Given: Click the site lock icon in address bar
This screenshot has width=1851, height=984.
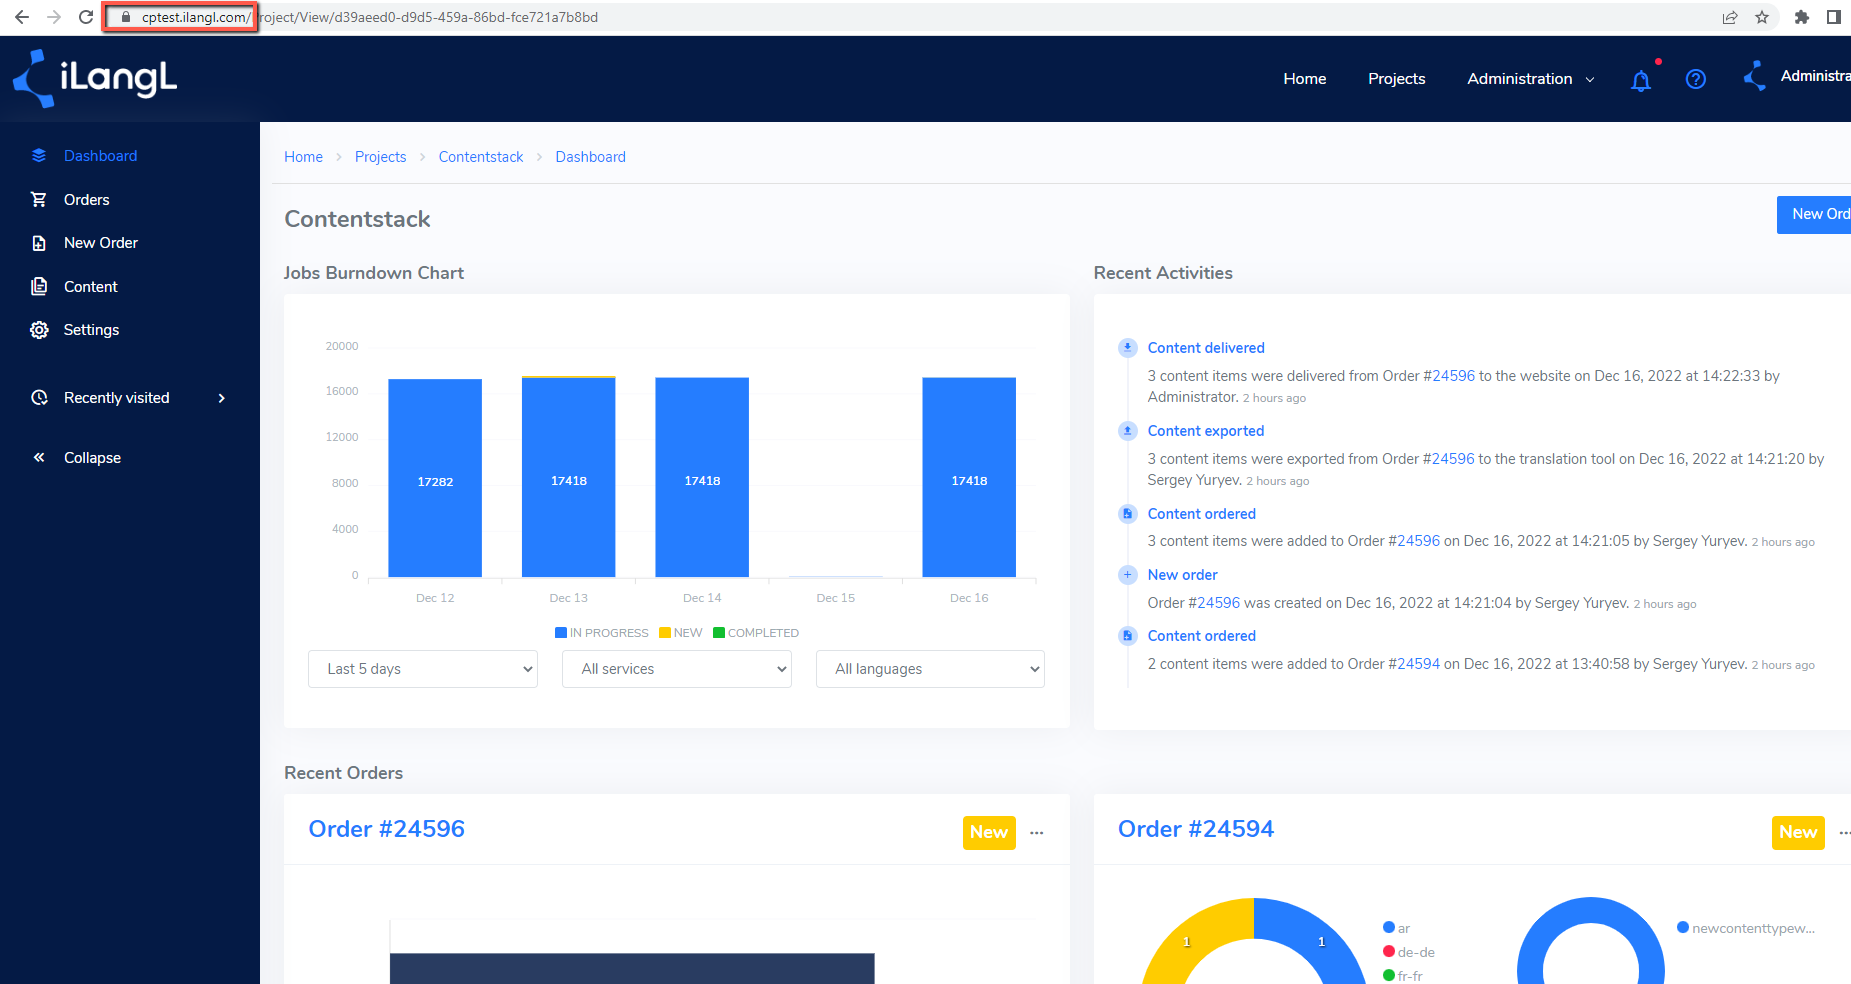Looking at the screenshot, I should tap(125, 17).
